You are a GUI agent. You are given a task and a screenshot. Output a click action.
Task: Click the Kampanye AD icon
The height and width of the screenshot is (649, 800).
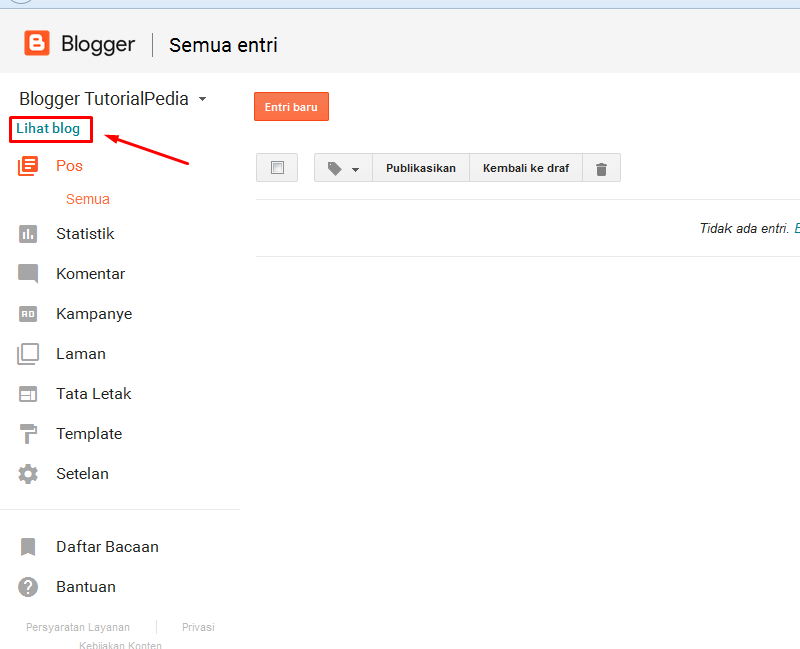click(28, 314)
